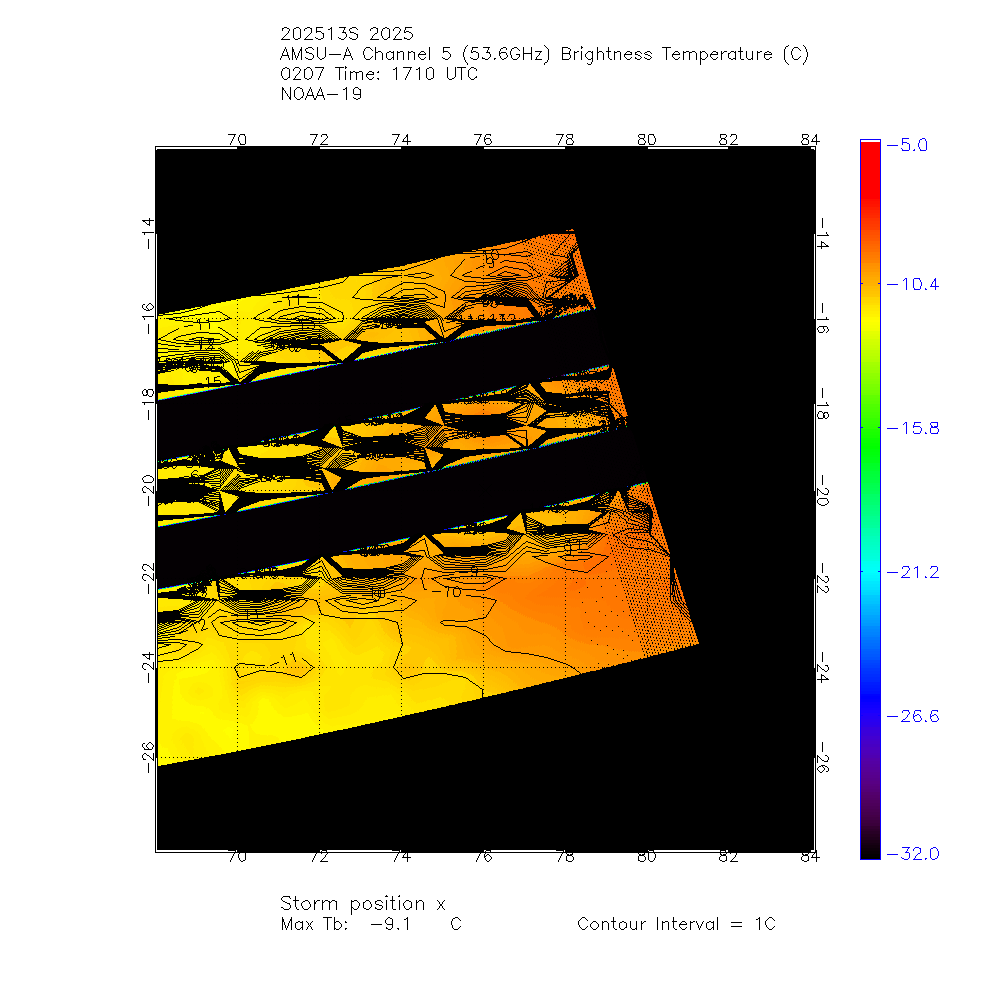Click latitude -24 on the left axis
The image size is (1000, 1000).
[x=148, y=667]
